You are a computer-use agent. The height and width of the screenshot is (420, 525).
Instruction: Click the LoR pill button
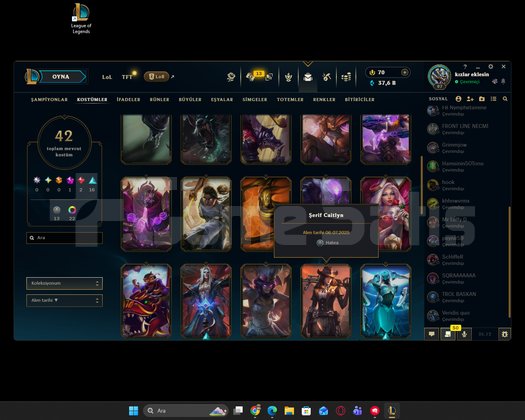pos(156,77)
